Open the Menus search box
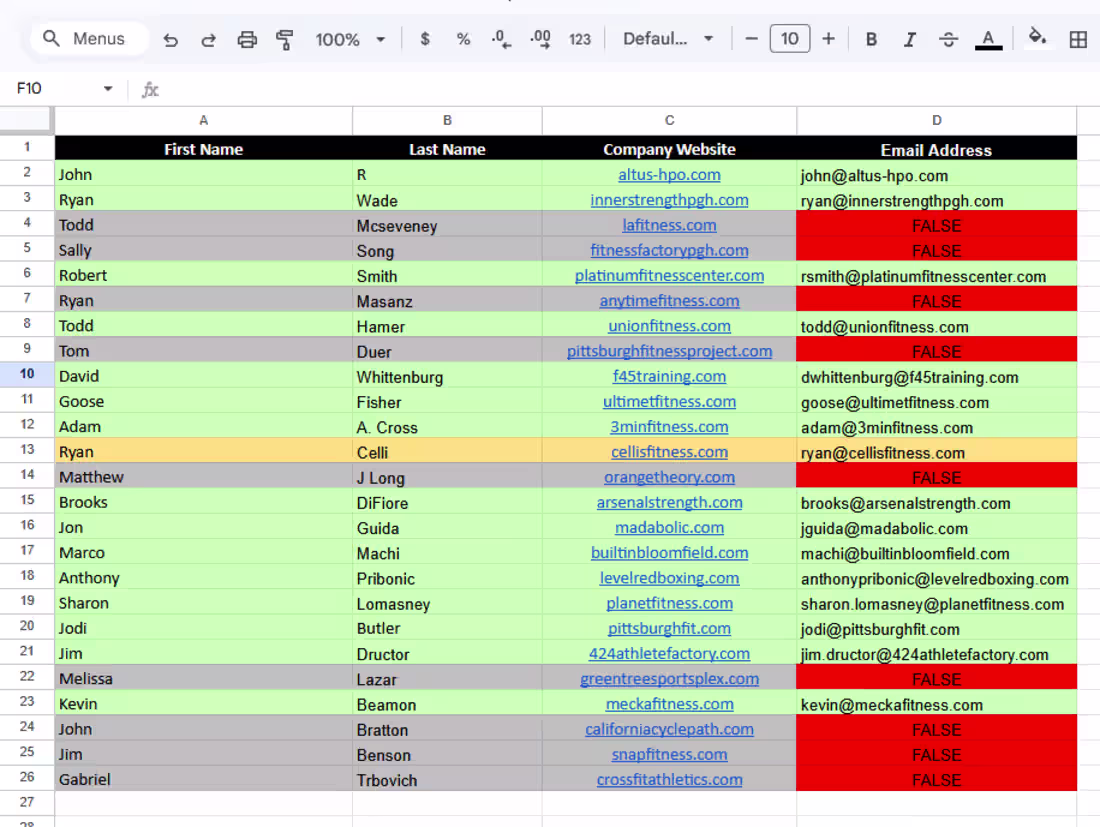 point(89,39)
